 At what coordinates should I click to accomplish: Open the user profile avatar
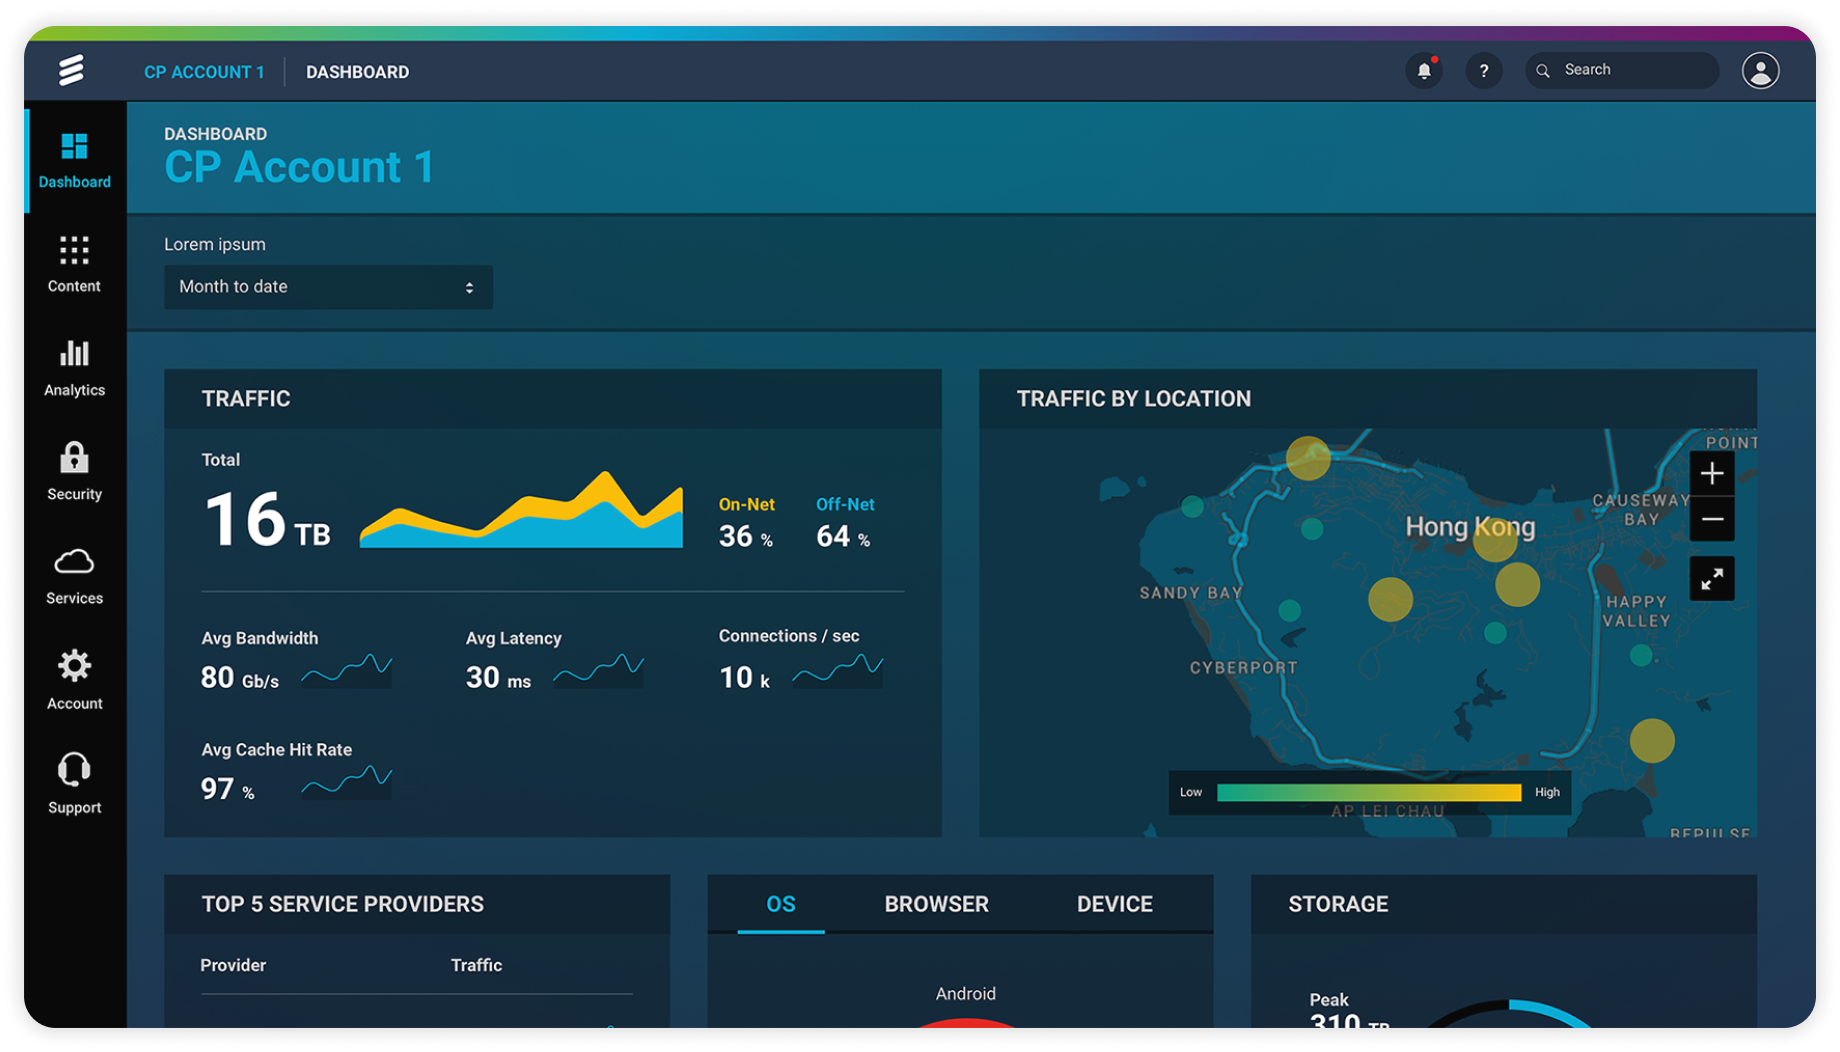1761,71
